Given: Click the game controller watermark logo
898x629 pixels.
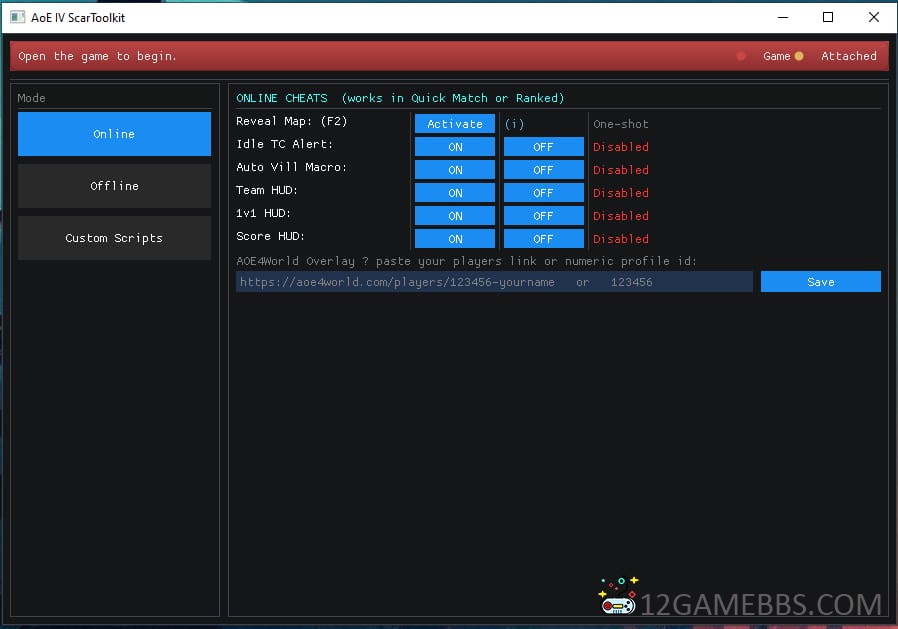Looking at the screenshot, I should [619, 596].
